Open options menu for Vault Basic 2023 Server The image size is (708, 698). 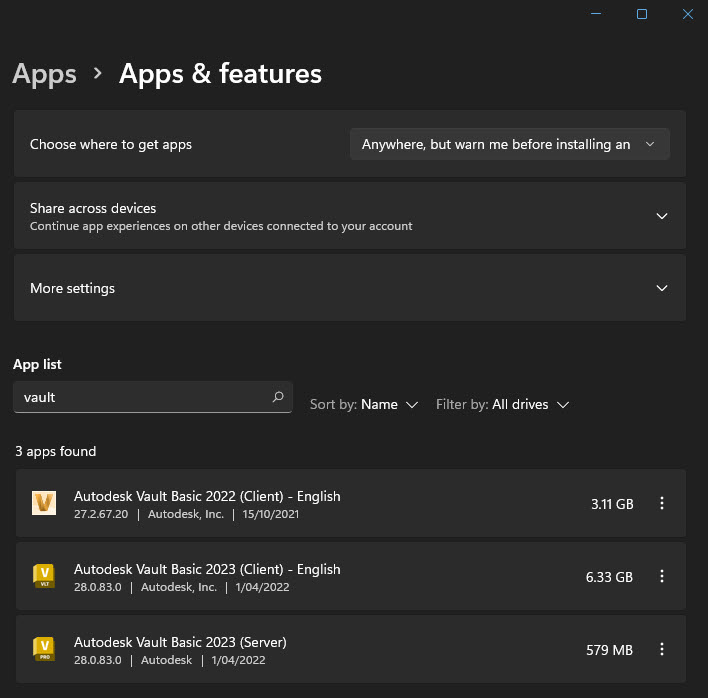coord(661,649)
